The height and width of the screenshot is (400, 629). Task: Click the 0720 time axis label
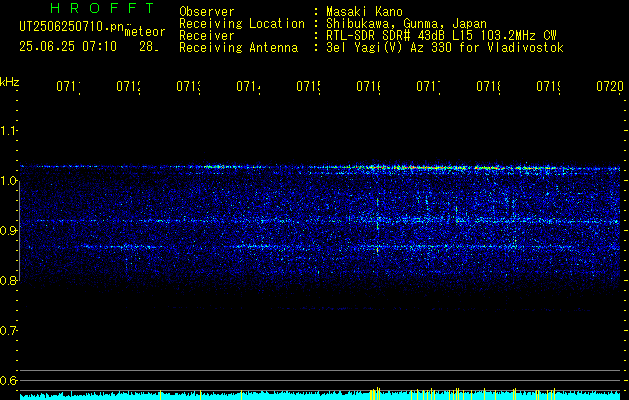(x=610, y=87)
